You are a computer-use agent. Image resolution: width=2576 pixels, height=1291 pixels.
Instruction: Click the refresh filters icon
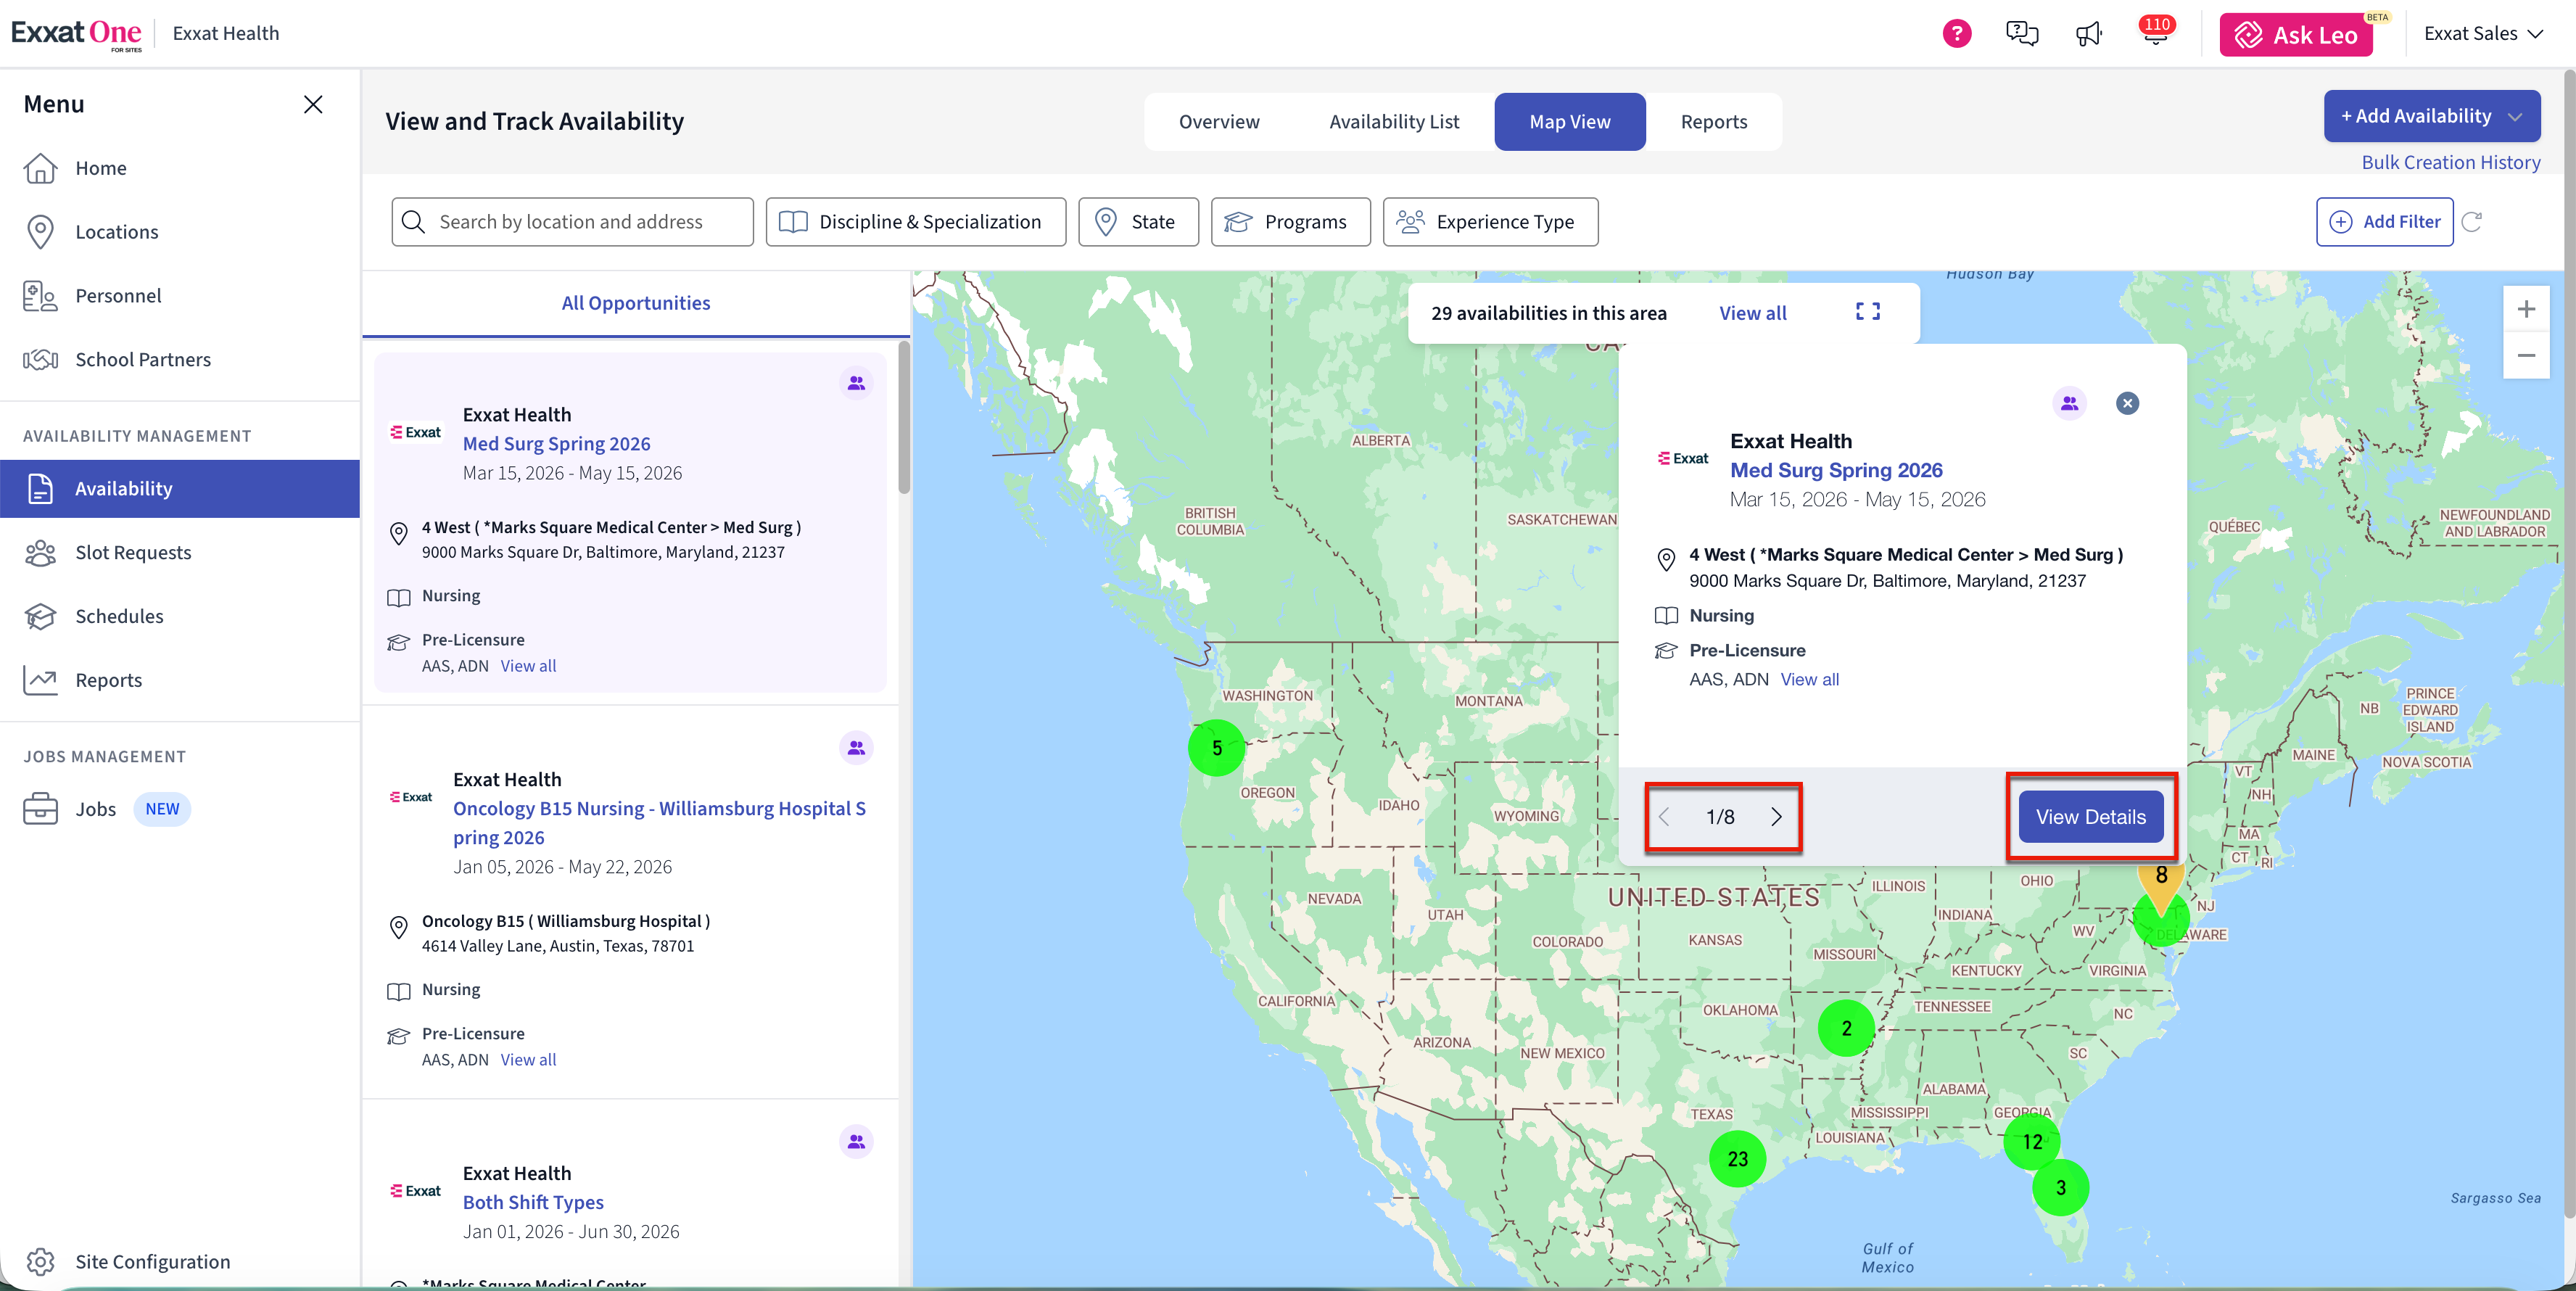[x=2472, y=222]
